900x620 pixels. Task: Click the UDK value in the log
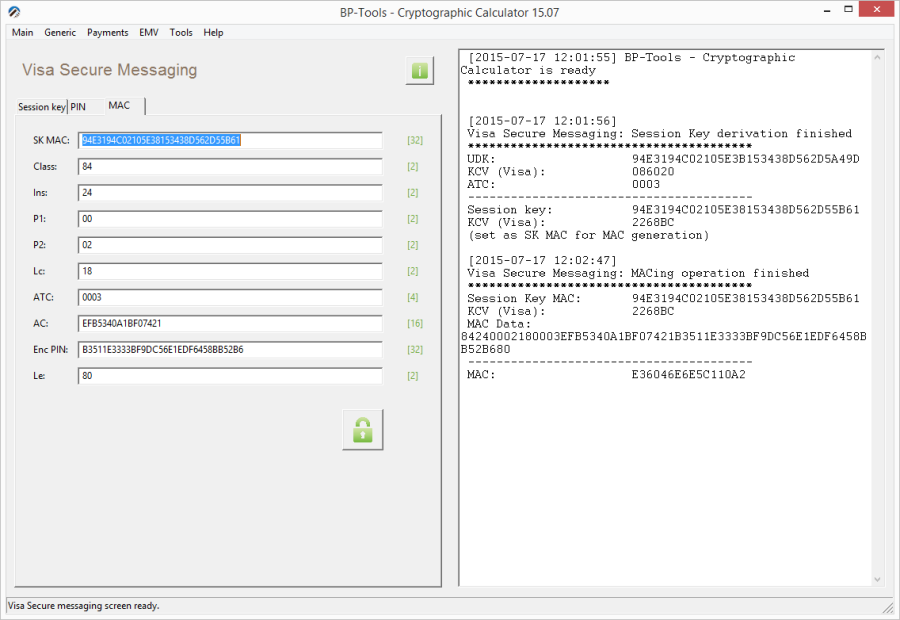[746, 159]
